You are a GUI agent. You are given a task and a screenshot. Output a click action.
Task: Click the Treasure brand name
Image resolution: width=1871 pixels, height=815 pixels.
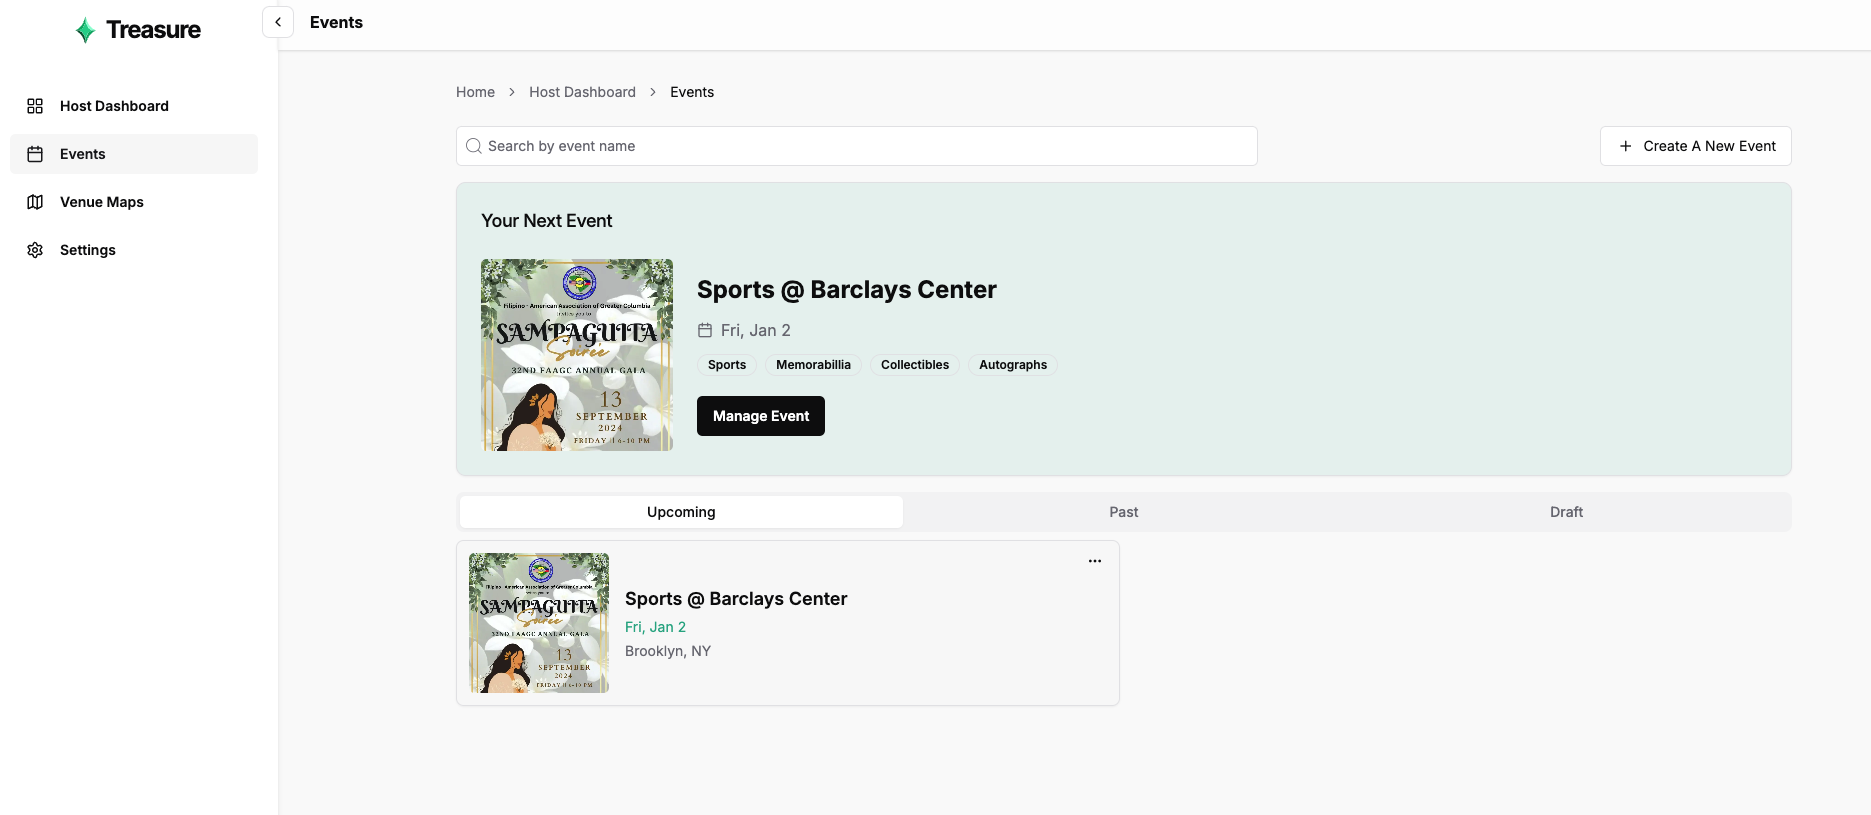(x=153, y=30)
